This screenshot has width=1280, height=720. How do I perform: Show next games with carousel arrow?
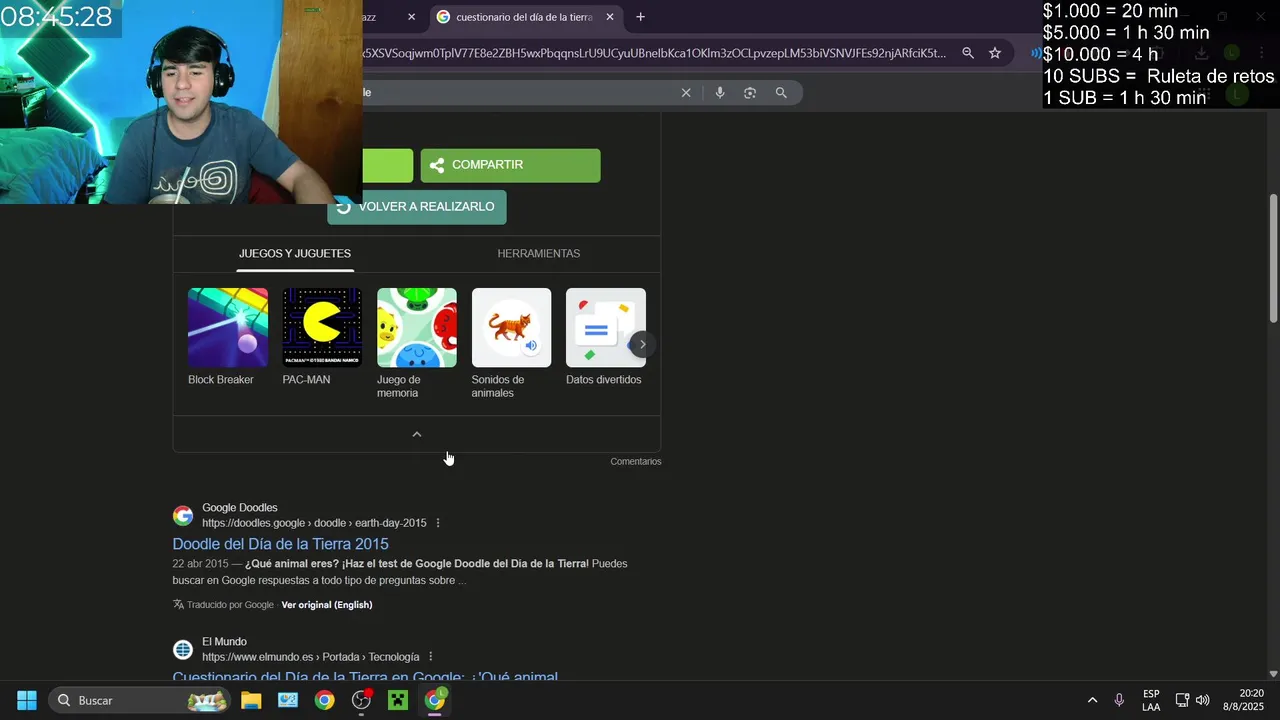point(642,344)
